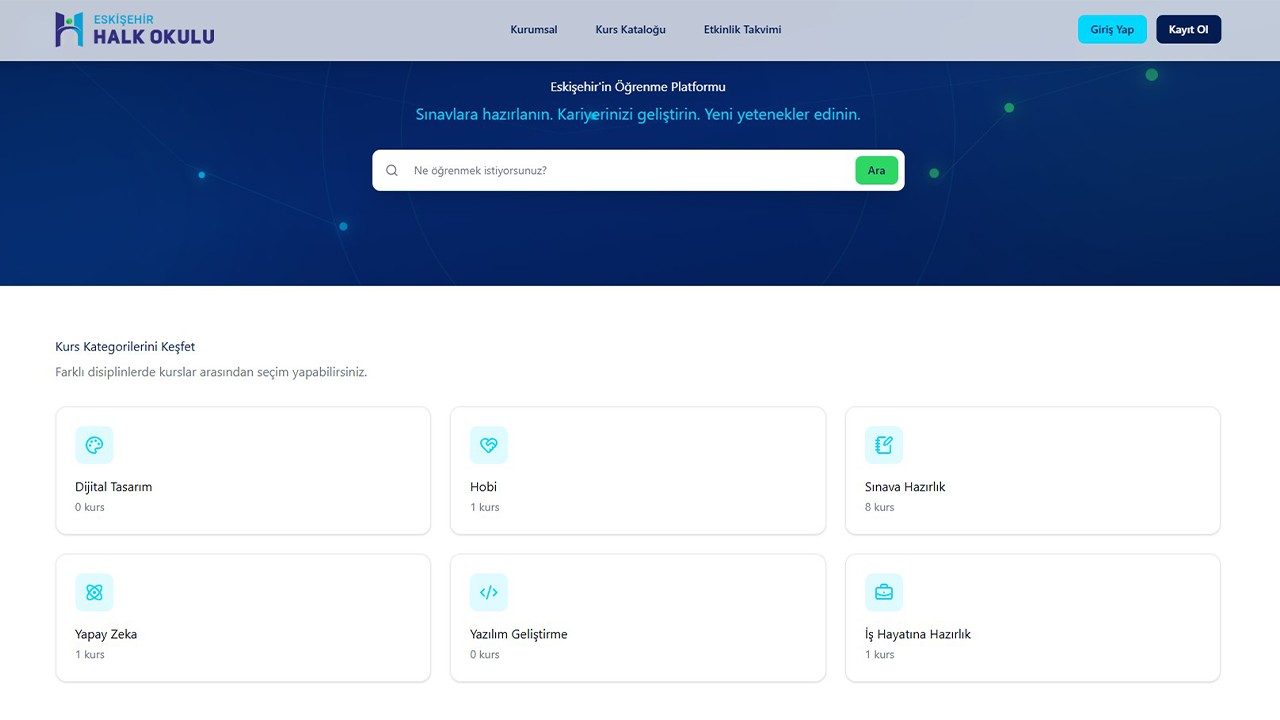Click the briefcase icon for İş Hayatına Hazırlık

coord(884,593)
